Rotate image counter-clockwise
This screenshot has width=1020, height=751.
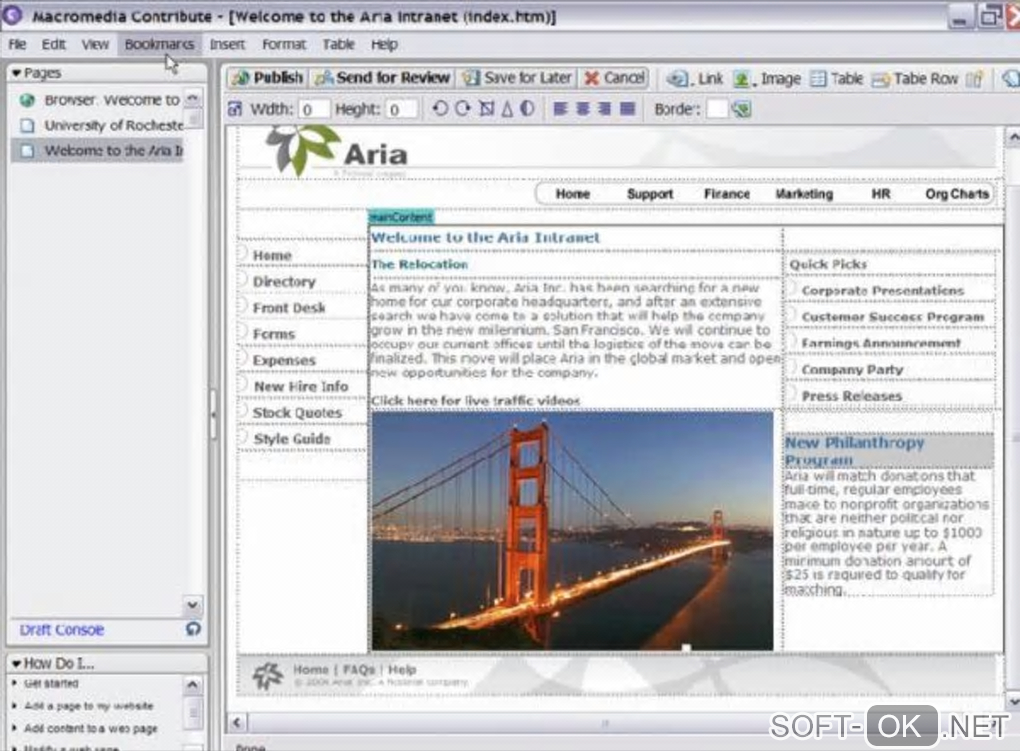(440, 109)
